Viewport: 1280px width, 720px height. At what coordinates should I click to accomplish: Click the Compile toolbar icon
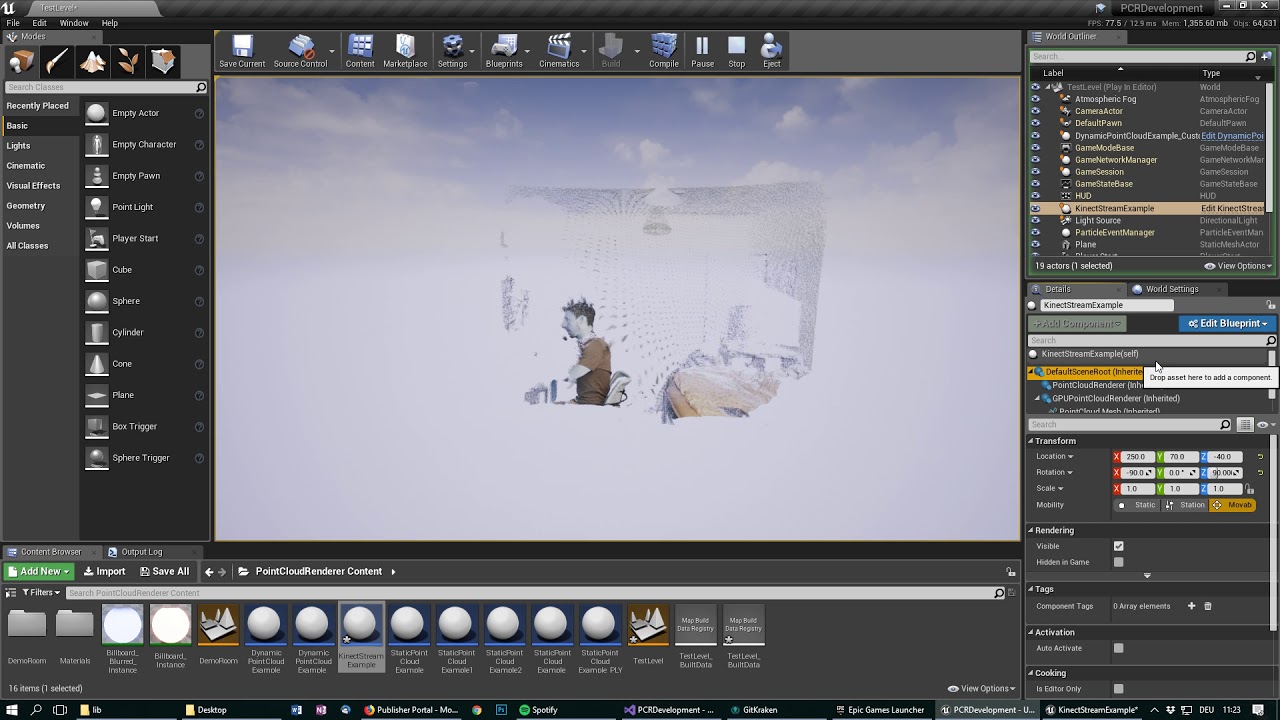tap(664, 51)
